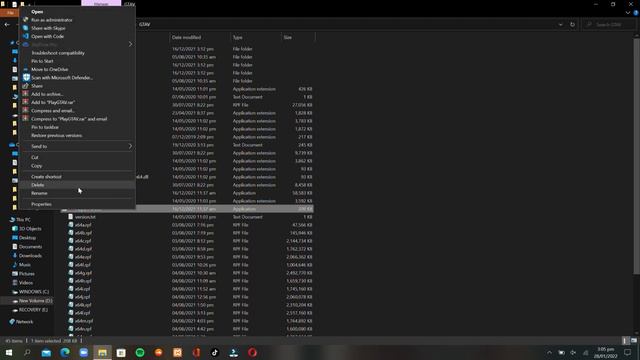Screen dimensions: 640x360
Task: Select the x64g.rpf file name
Action: pyautogui.click(x=83, y=273)
